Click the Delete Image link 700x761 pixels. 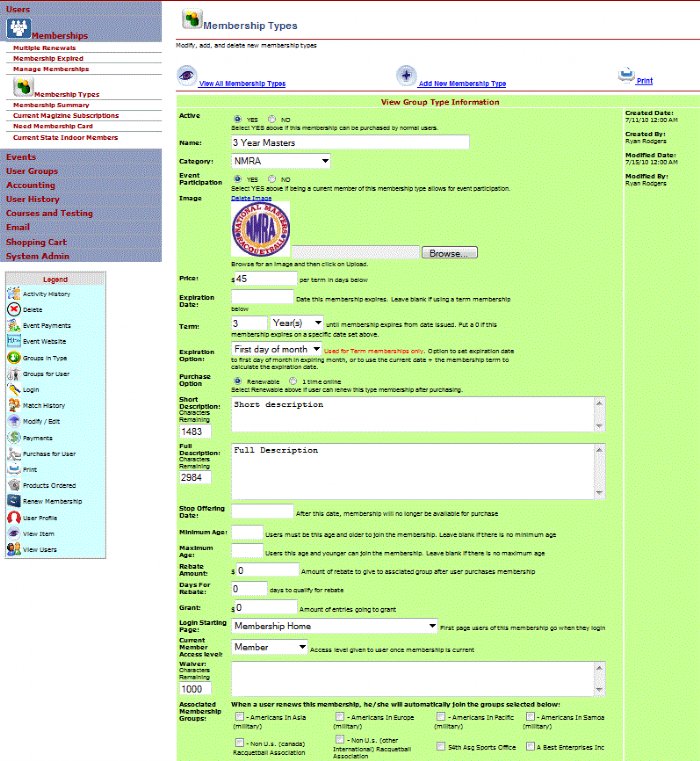coord(251,198)
